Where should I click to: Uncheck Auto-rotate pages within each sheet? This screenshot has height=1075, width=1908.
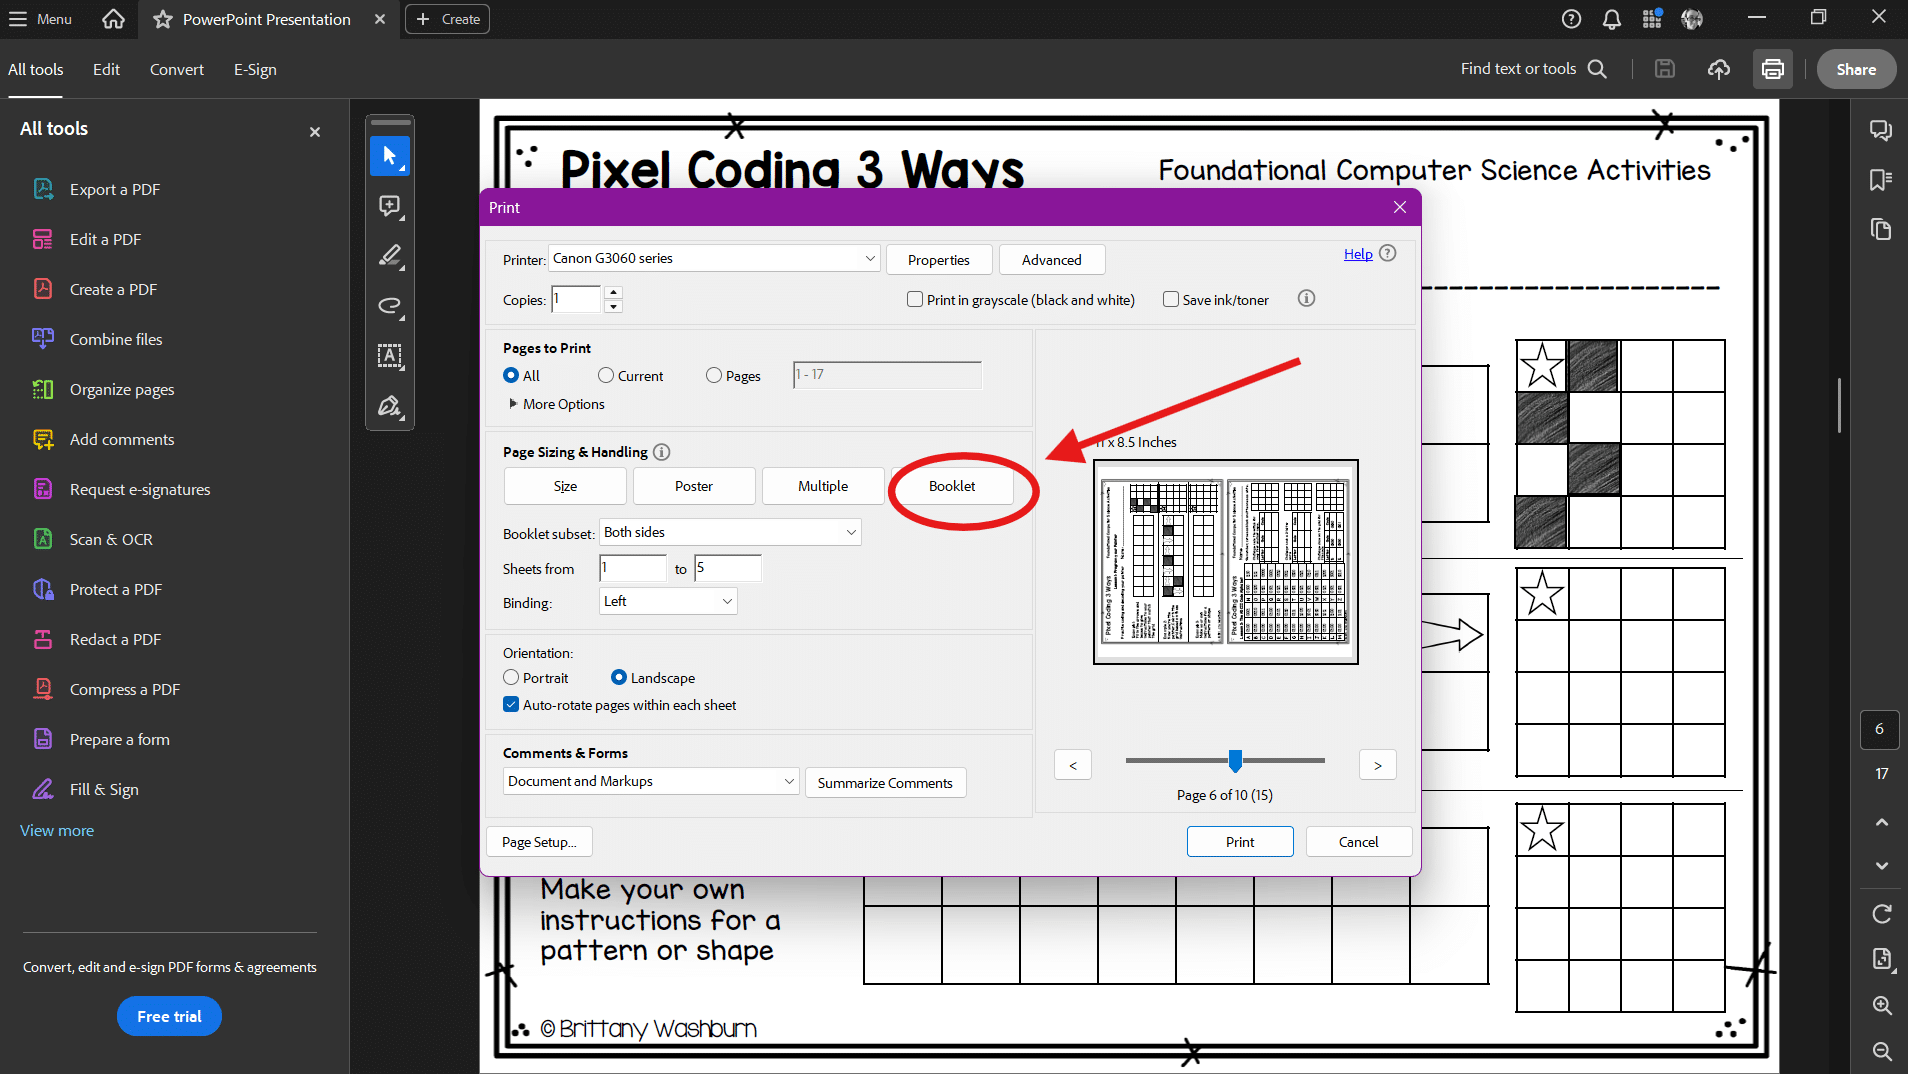(511, 705)
